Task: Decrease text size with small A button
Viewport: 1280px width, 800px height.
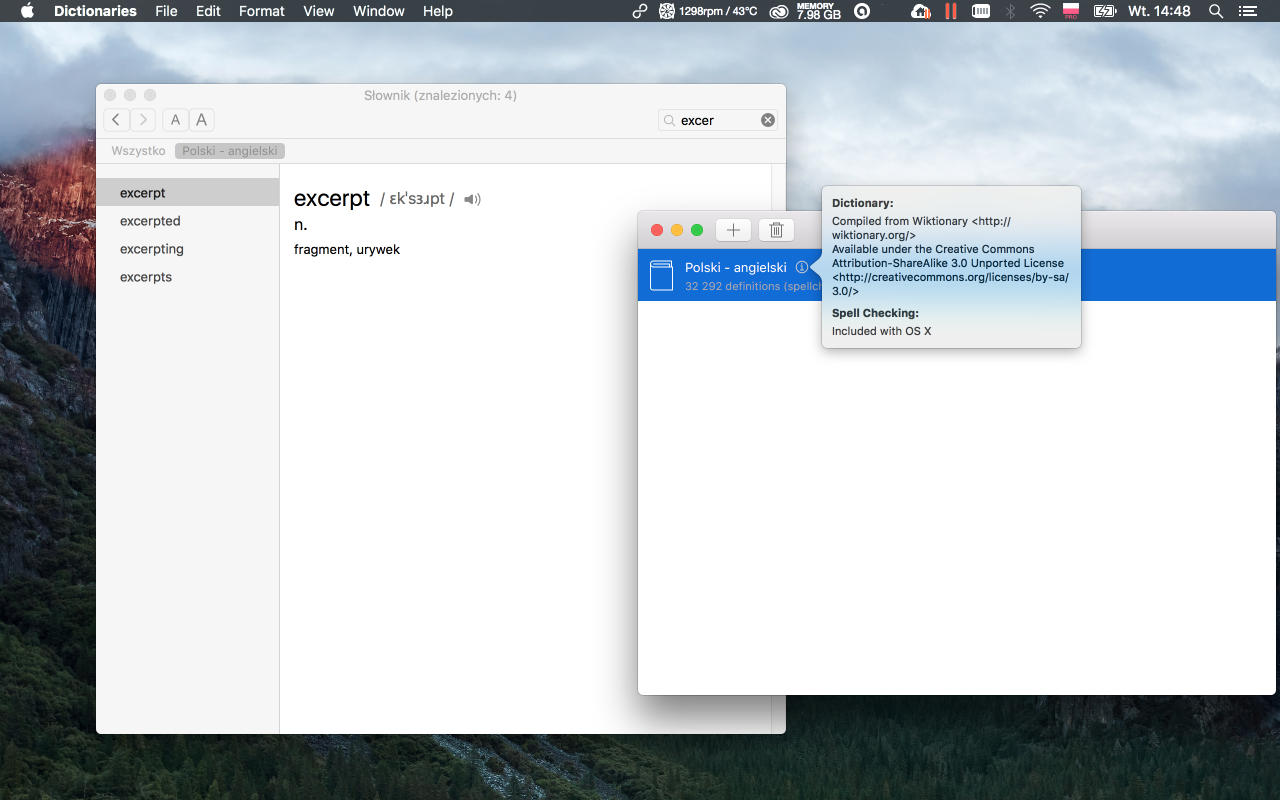Action: 175,120
